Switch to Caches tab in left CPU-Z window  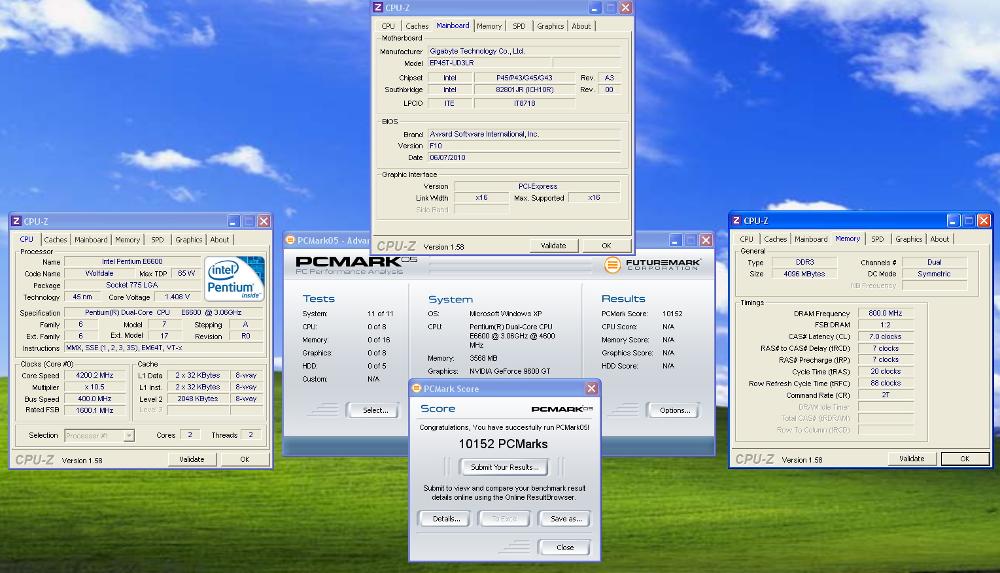(x=55, y=240)
